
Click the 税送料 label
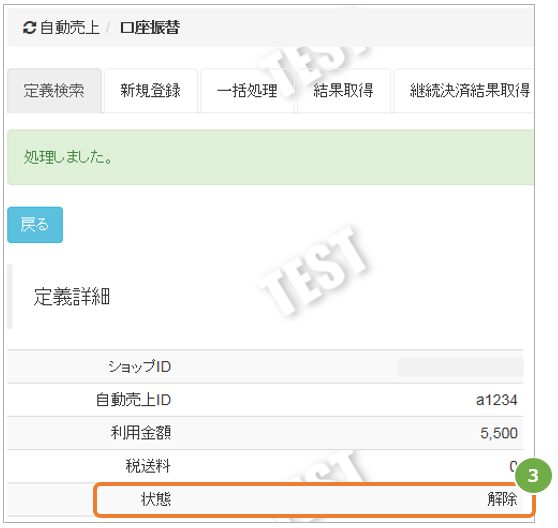click(x=148, y=466)
